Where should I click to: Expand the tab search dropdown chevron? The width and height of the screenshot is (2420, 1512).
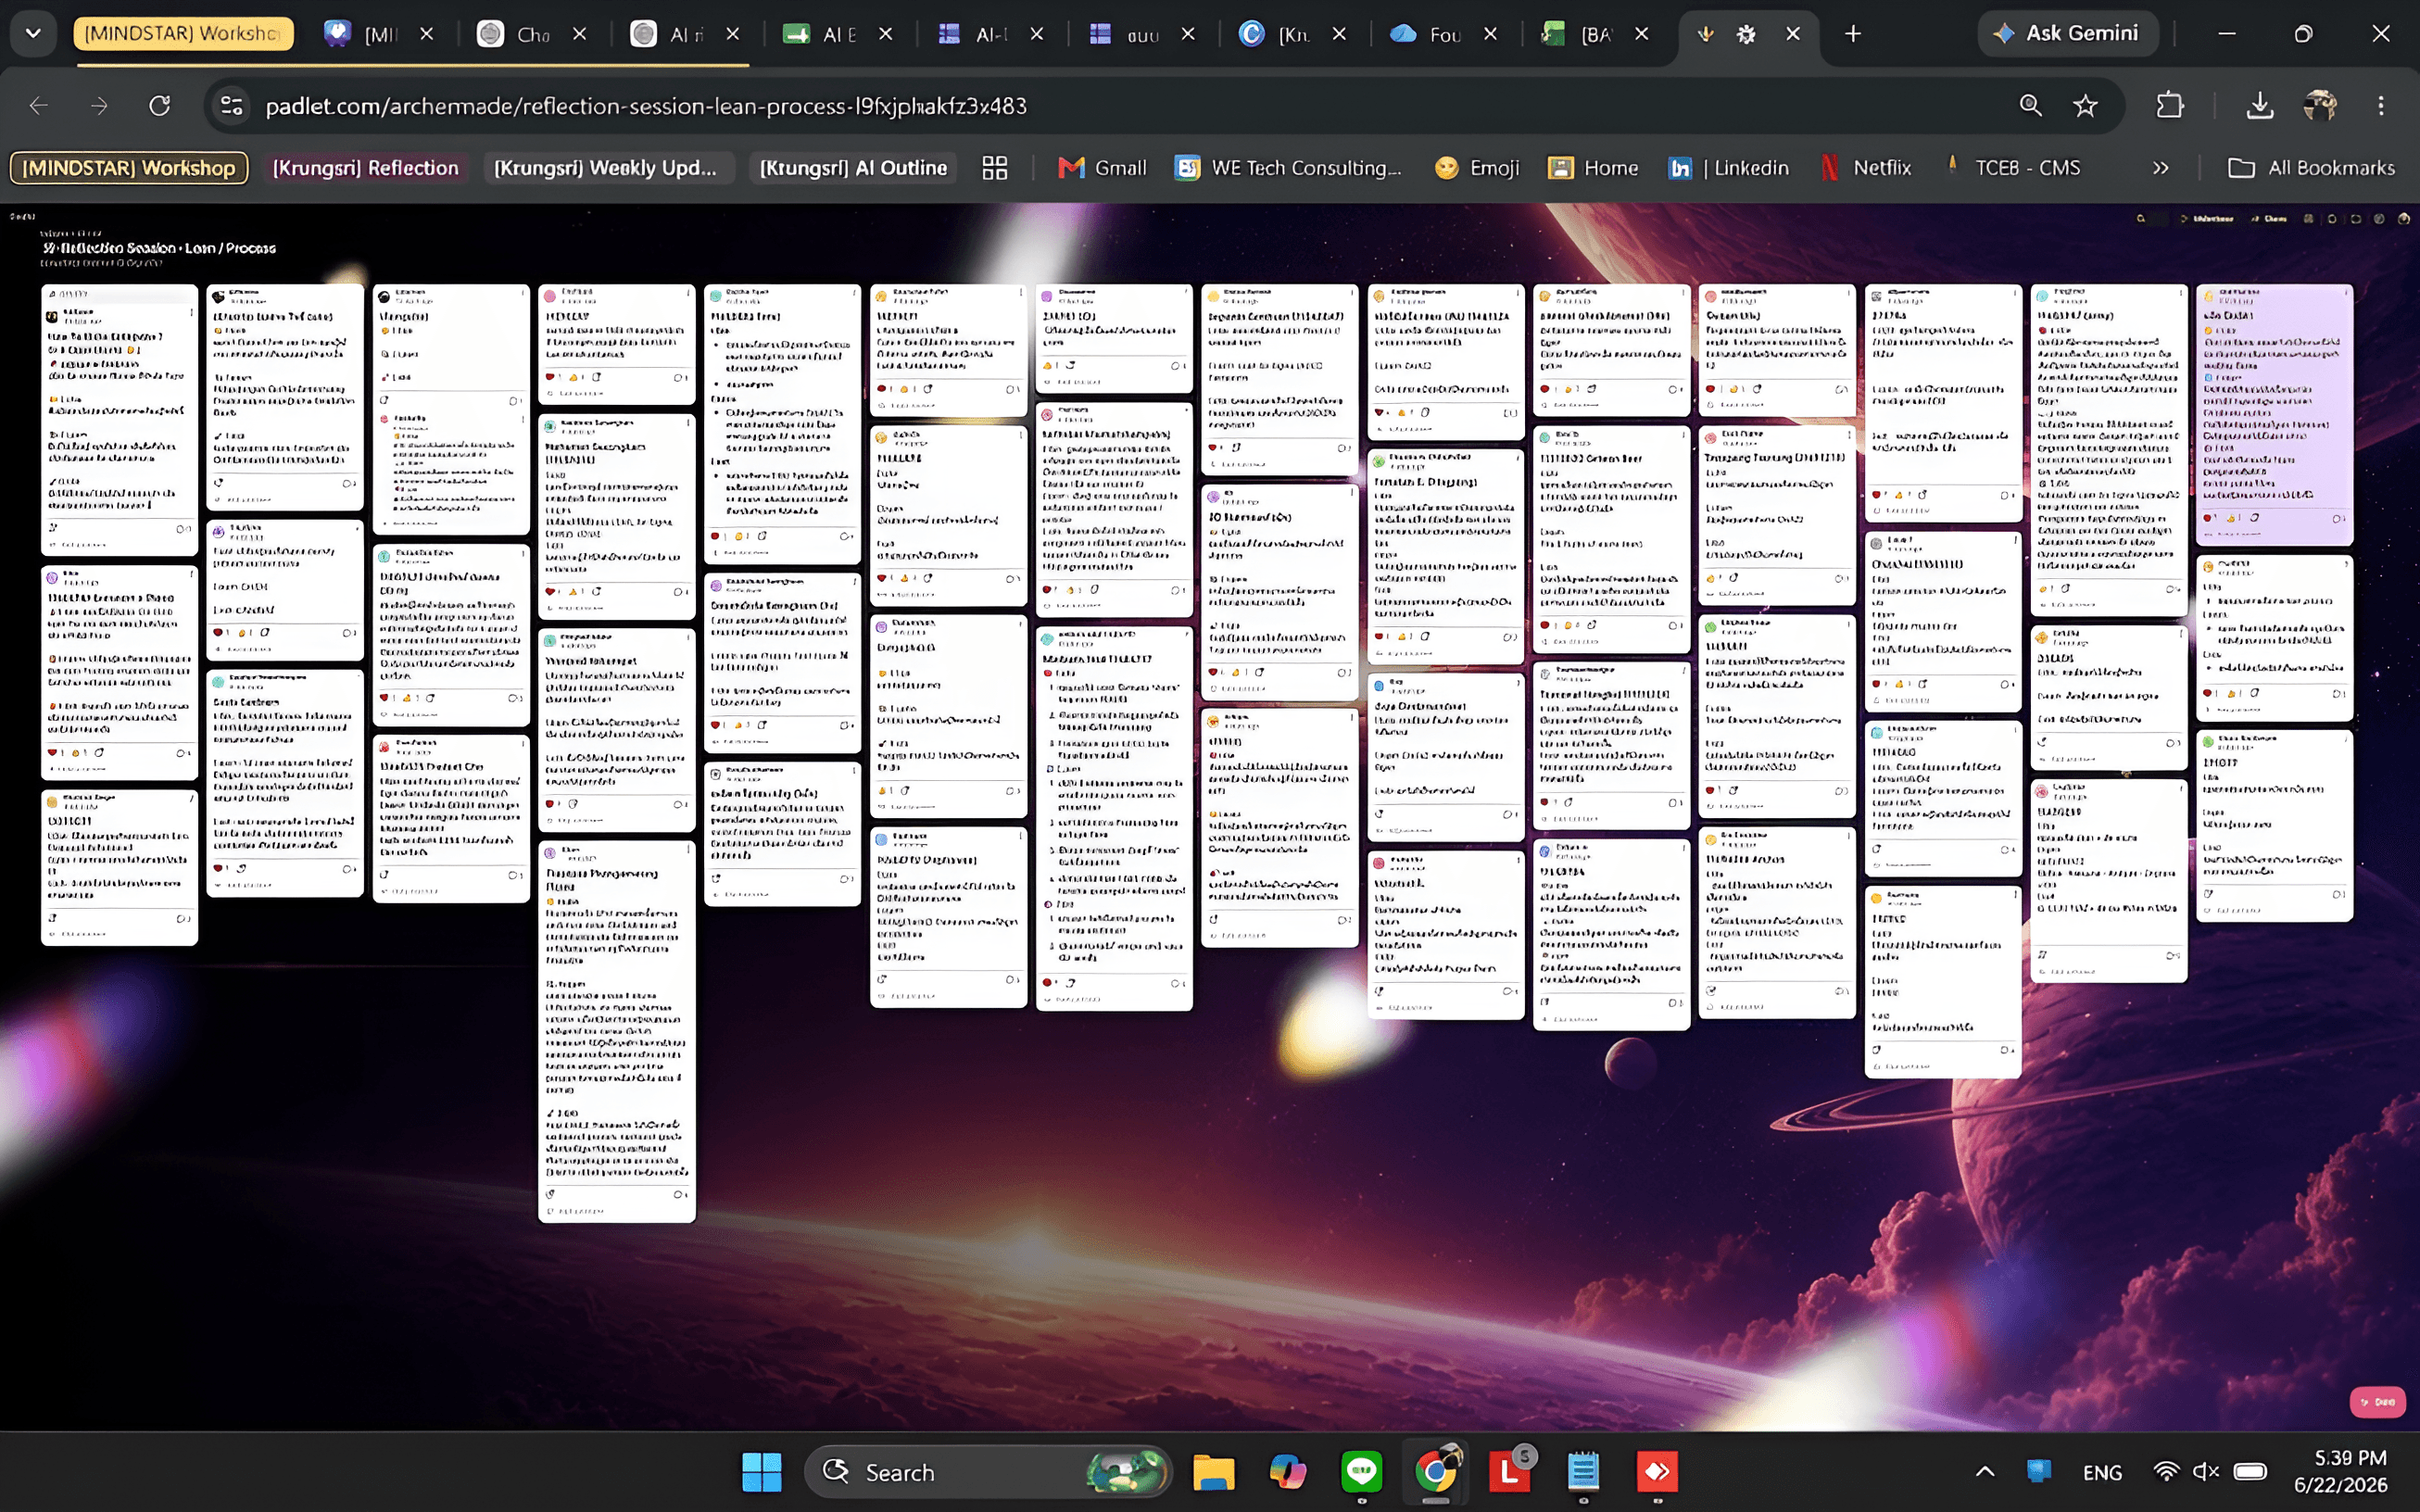point(33,34)
